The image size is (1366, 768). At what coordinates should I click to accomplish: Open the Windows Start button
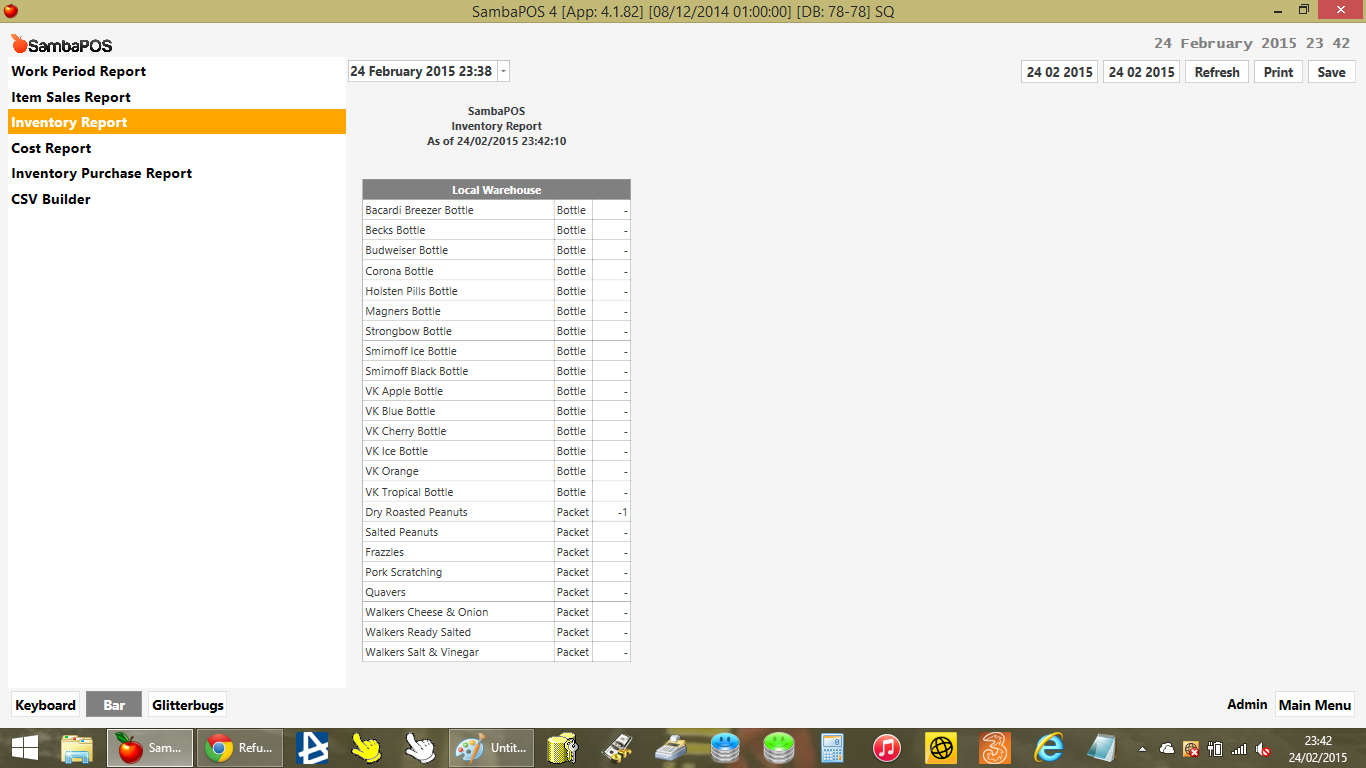25,748
